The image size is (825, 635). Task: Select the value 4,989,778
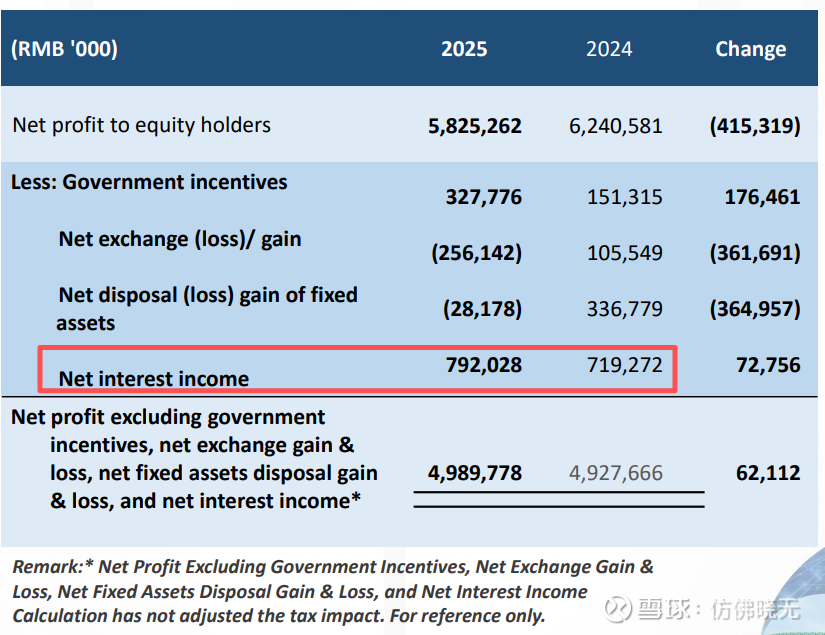(475, 473)
